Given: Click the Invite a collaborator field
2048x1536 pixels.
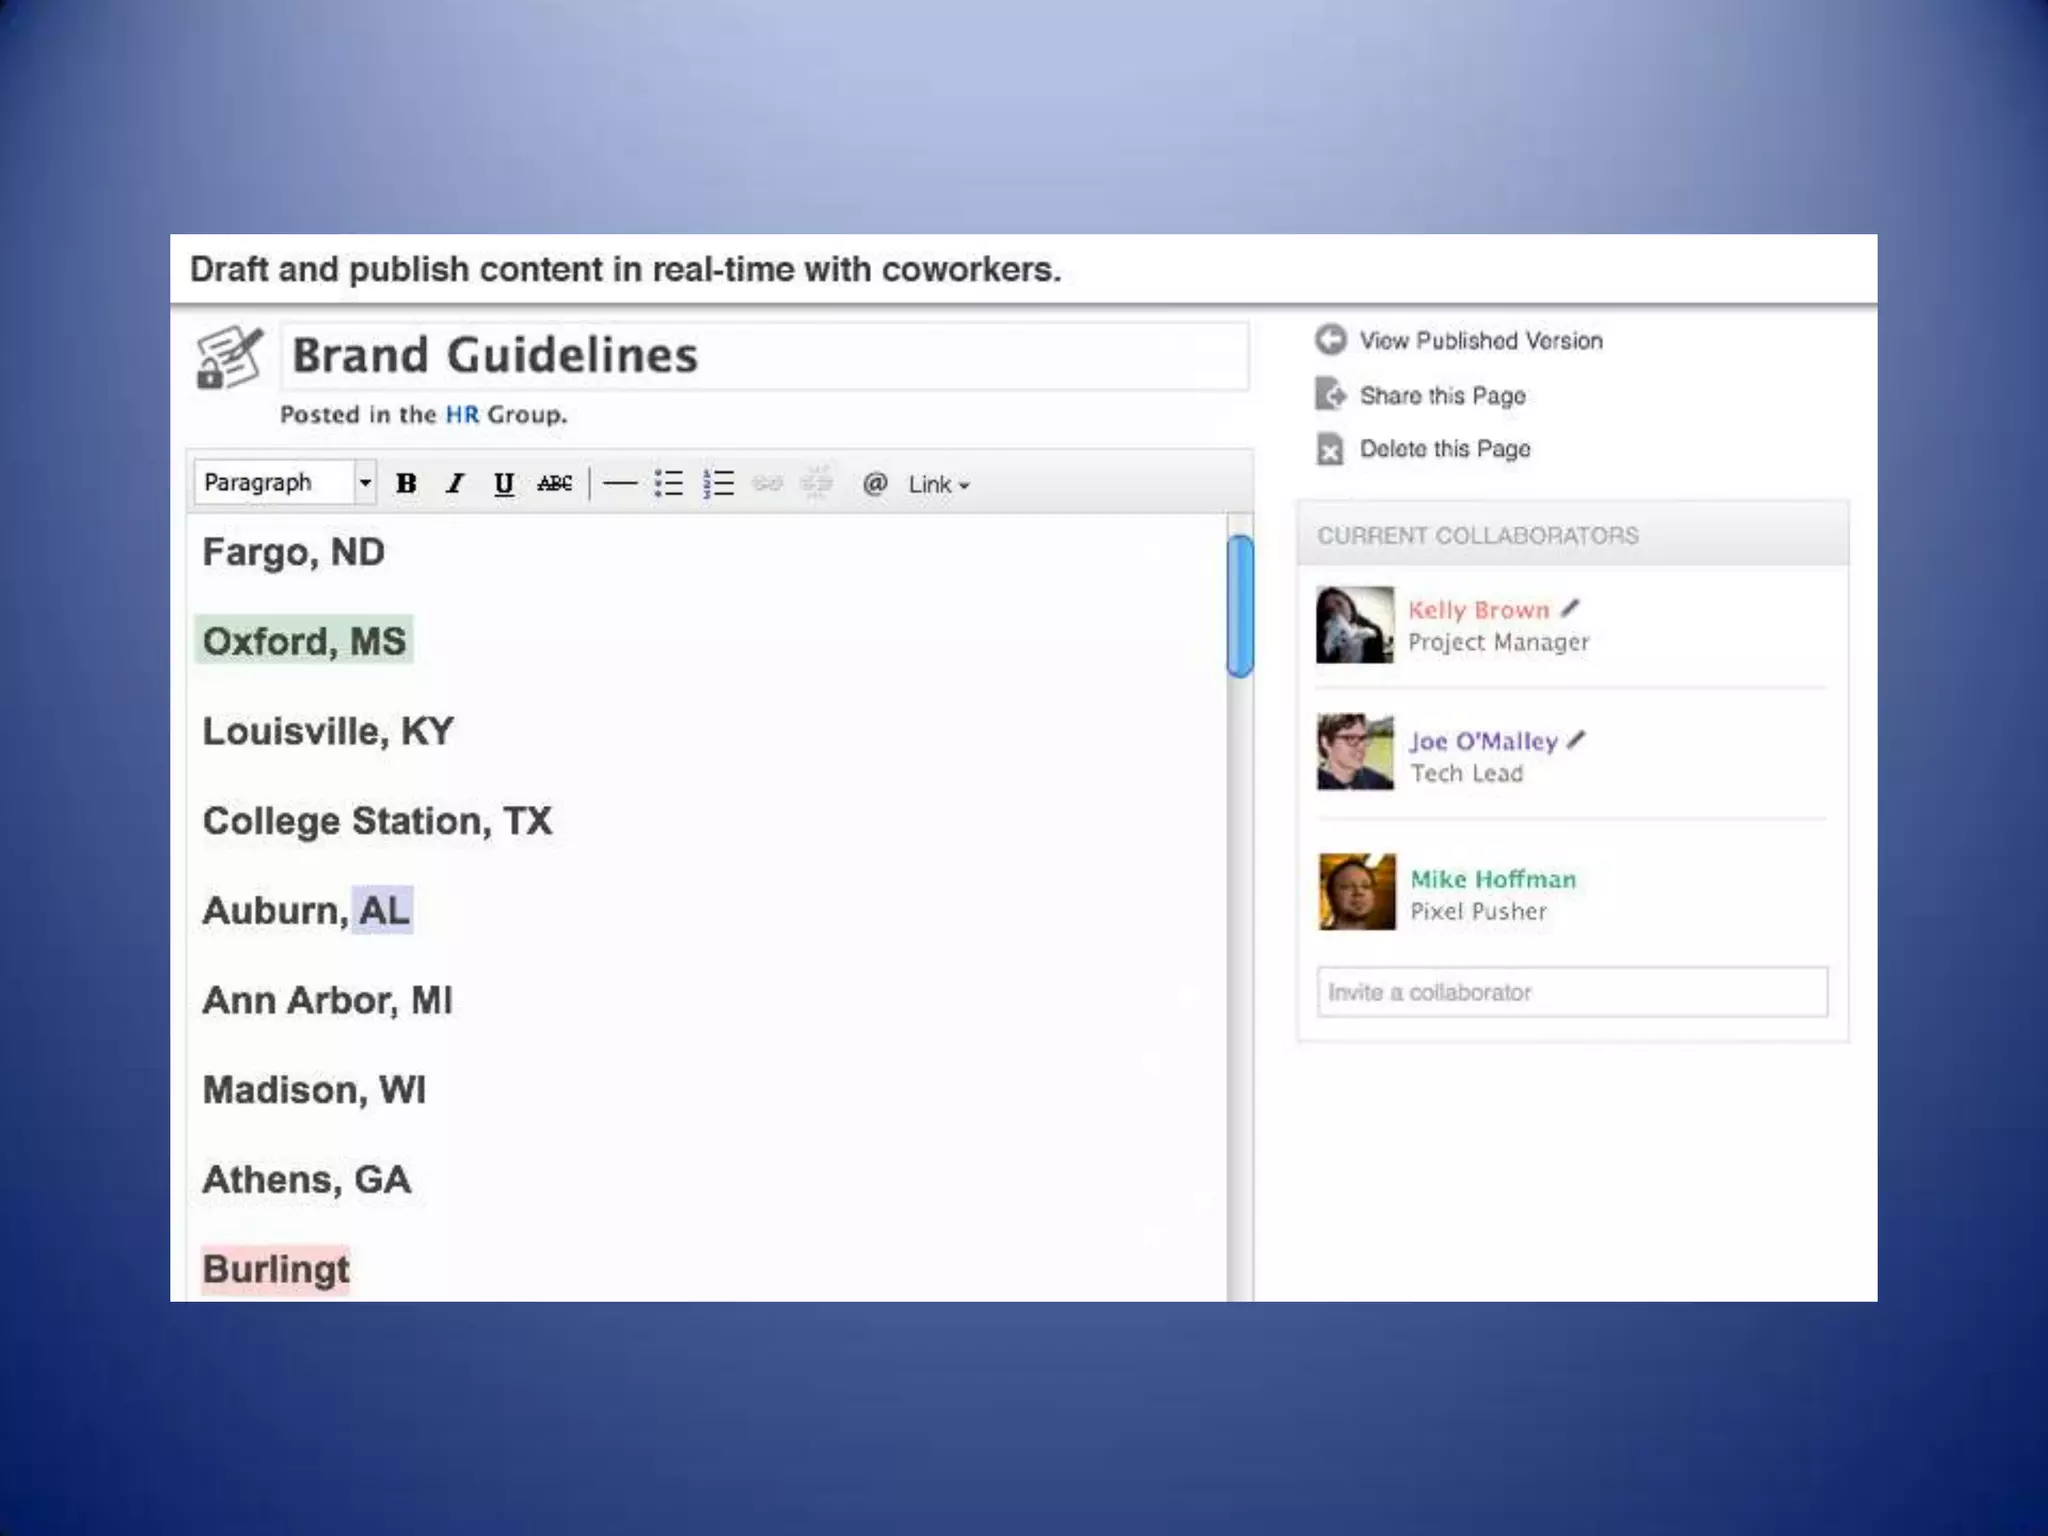Looking at the screenshot, I should click(x=1571, y=992).
